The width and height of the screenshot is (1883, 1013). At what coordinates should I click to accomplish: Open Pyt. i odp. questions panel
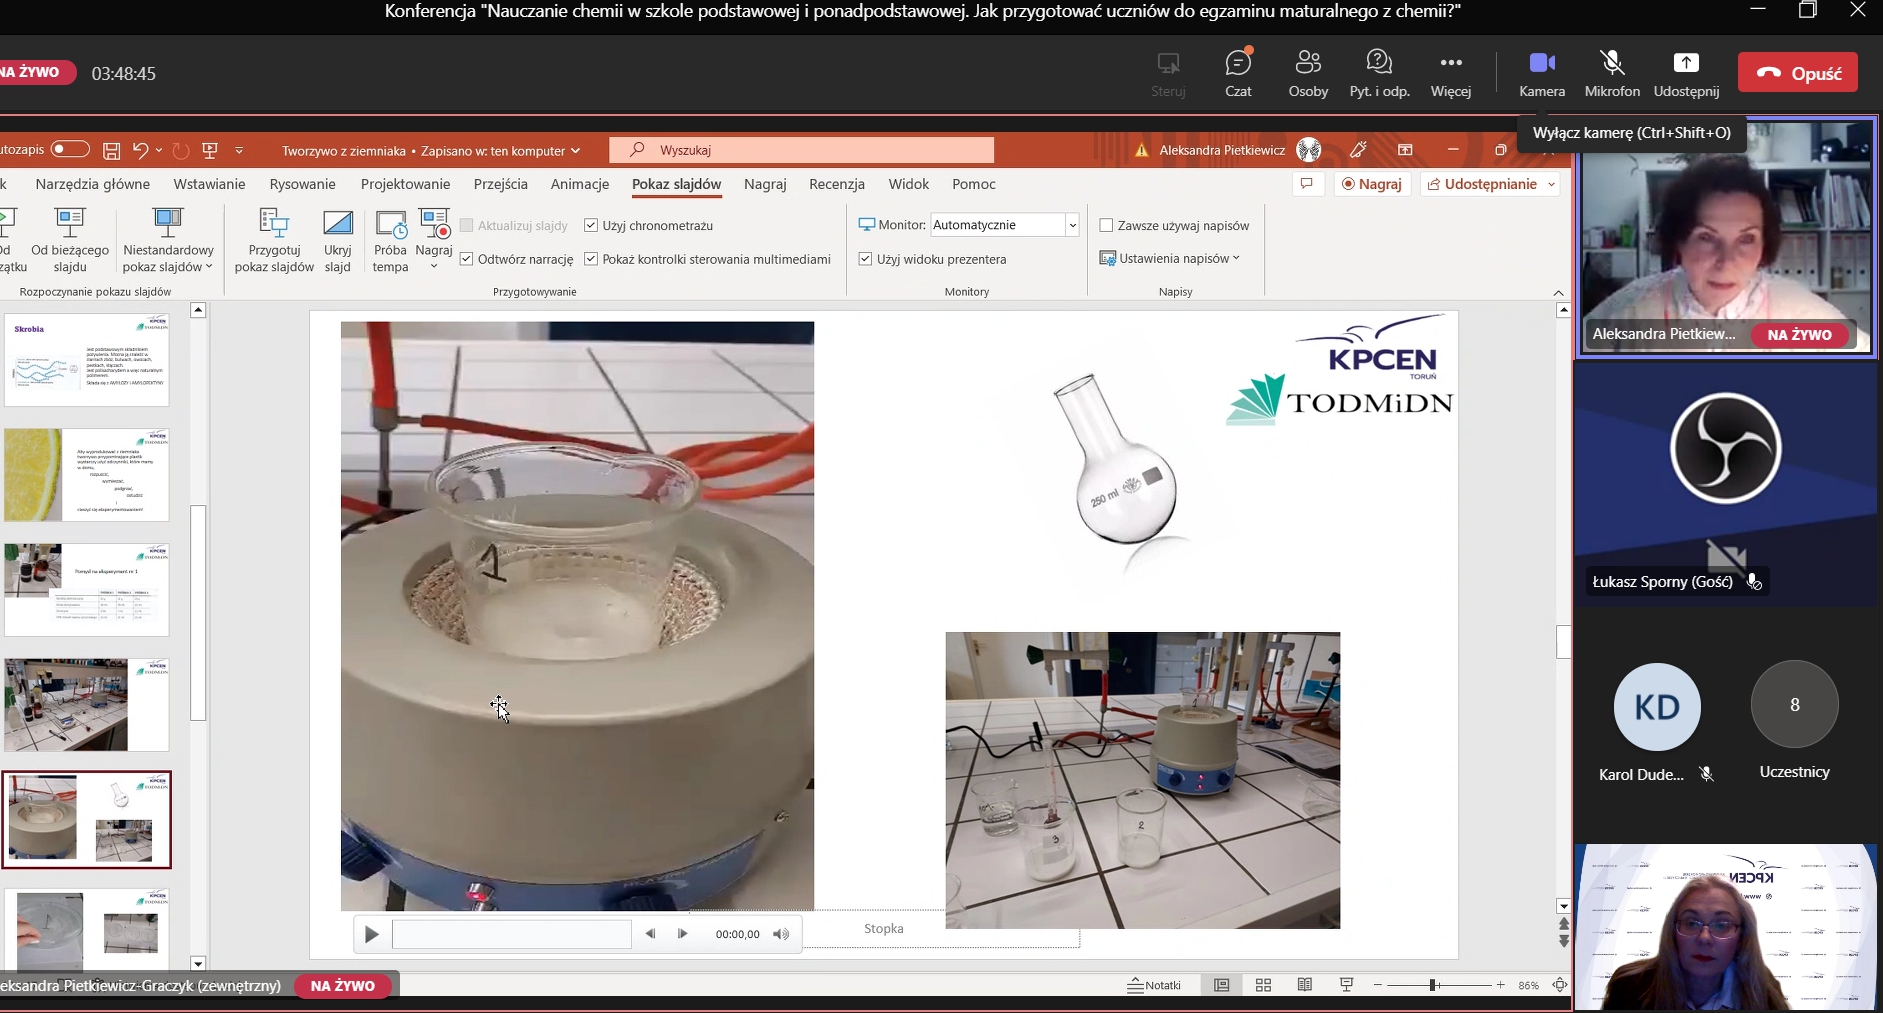1379,73
